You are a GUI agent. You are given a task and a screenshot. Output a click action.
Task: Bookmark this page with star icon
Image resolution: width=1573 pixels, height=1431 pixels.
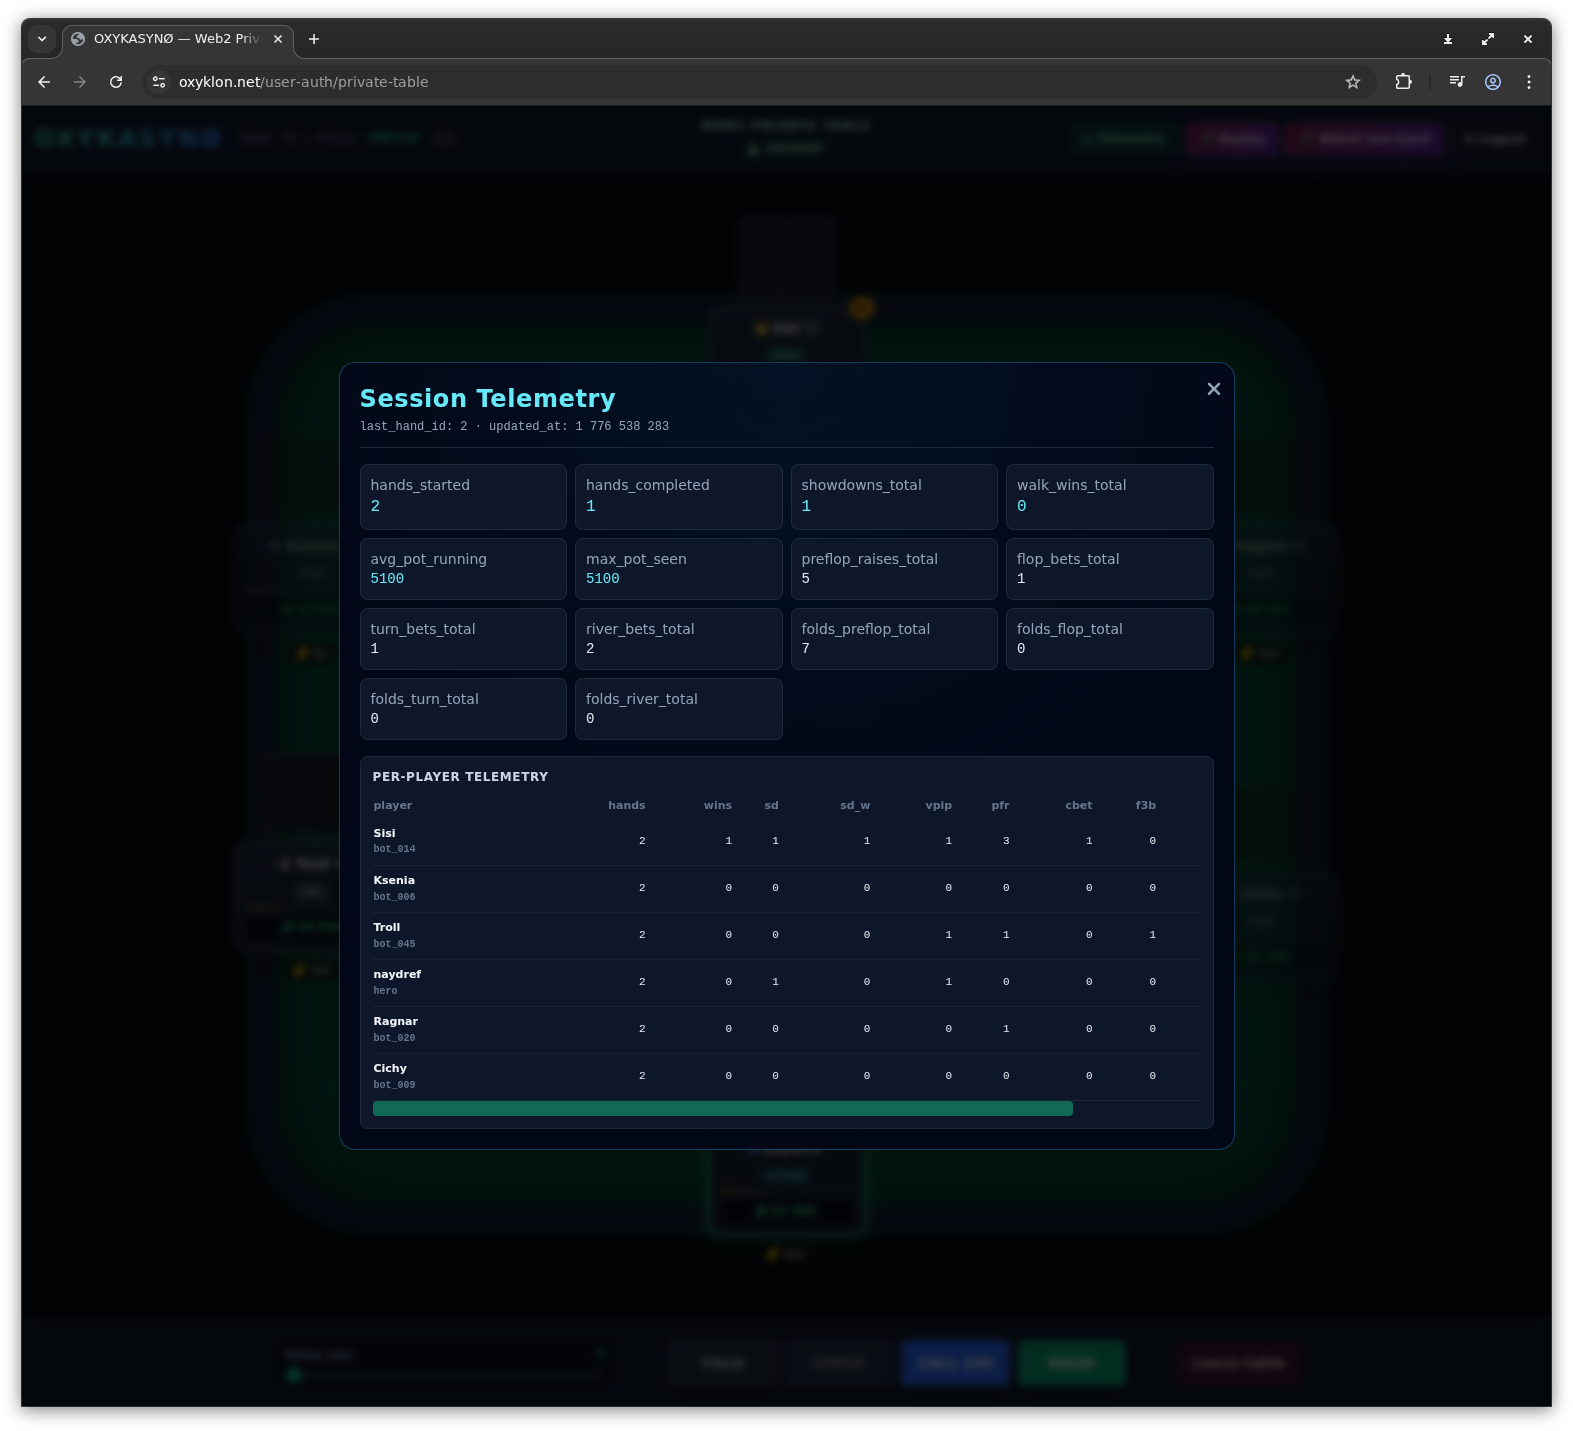(x=1353, y=82)
